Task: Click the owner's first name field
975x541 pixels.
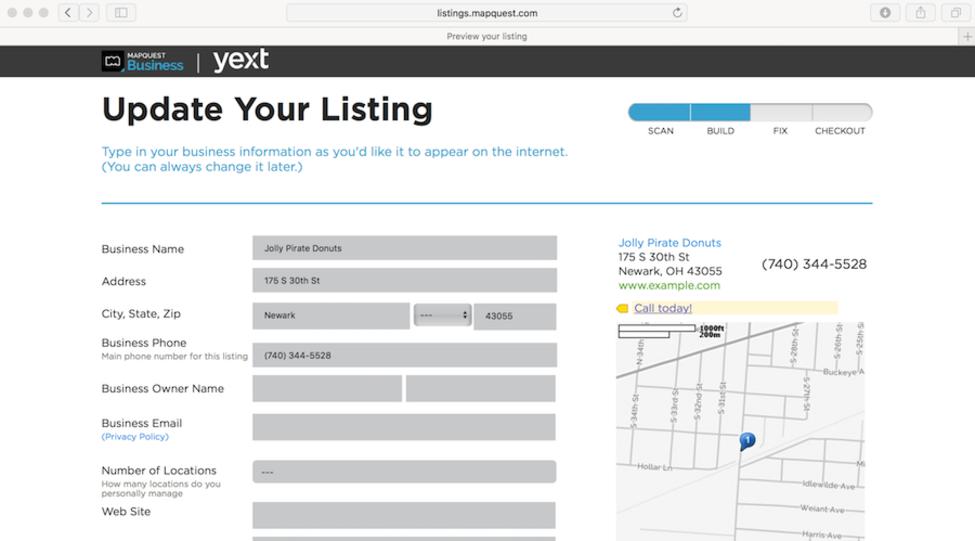Action: pyautogui.click(x=327, y=389)
